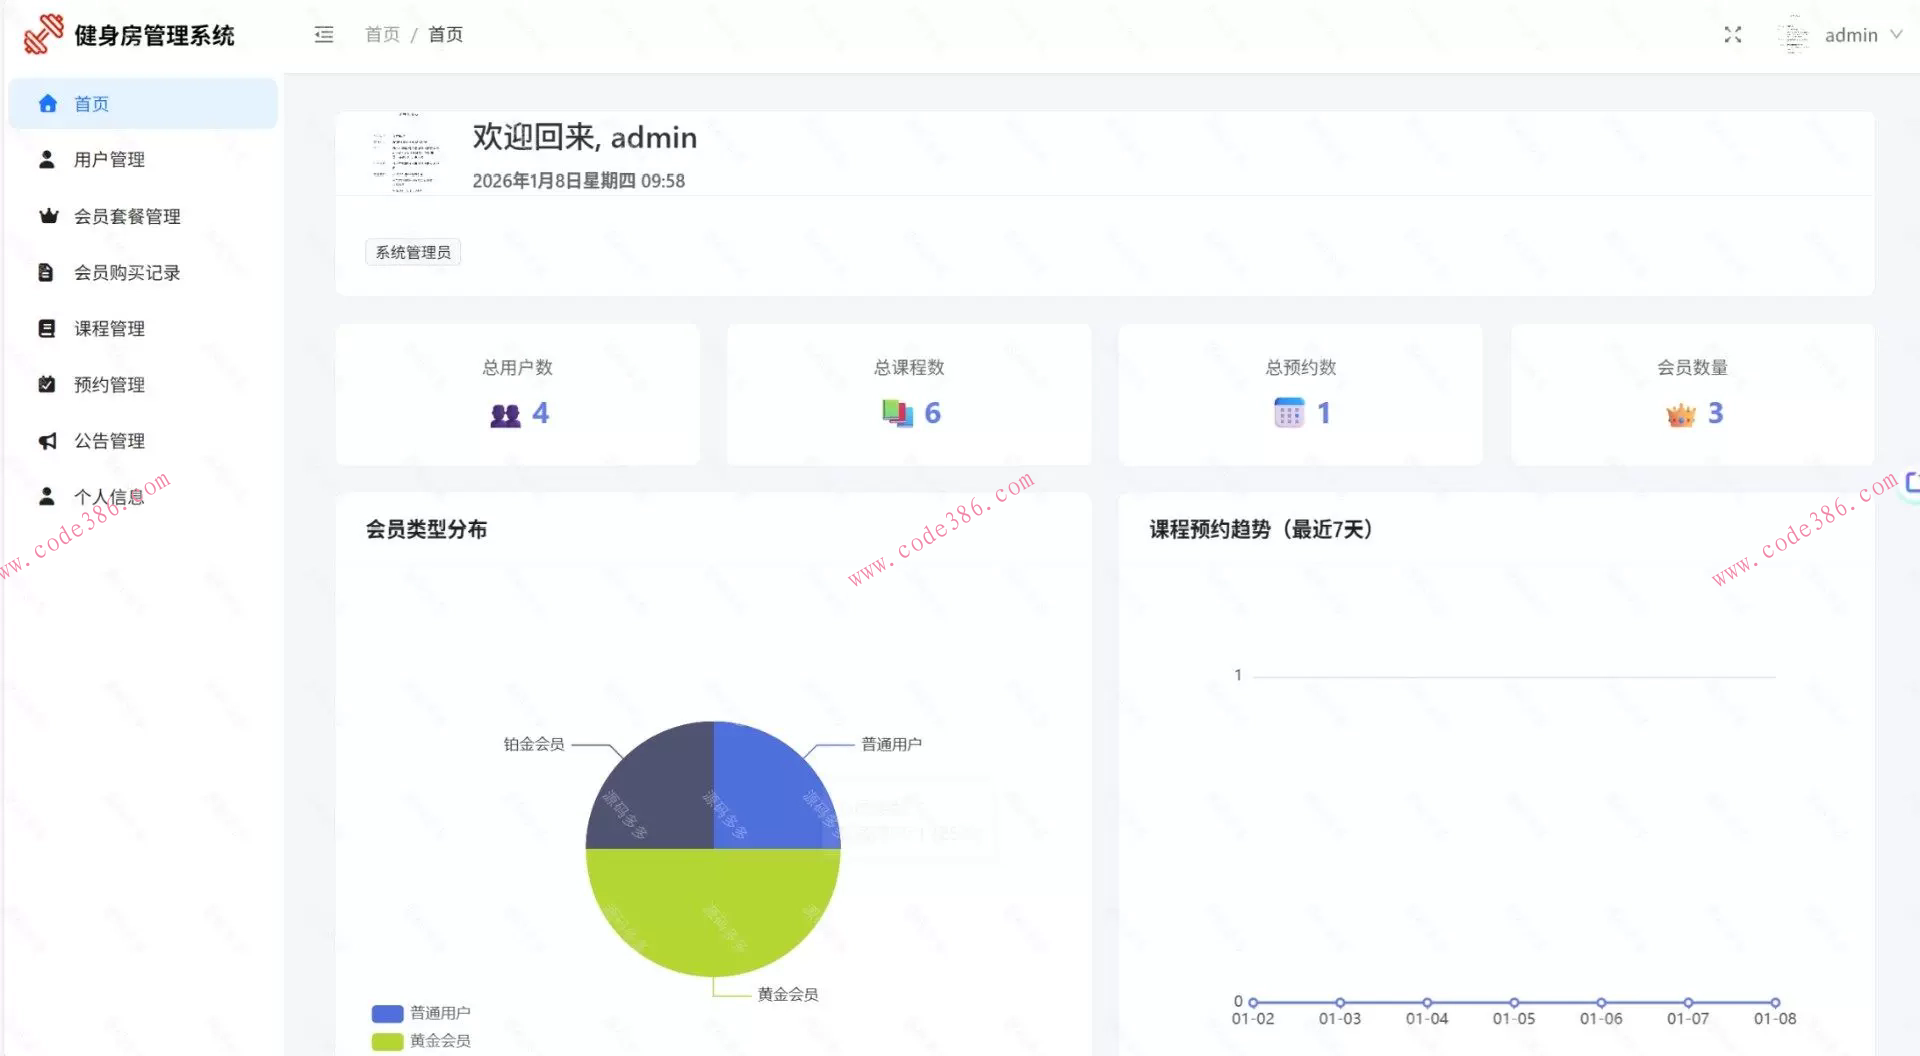
Task: Select the 预约管理 checkmark icon
Action: [46, 384]
